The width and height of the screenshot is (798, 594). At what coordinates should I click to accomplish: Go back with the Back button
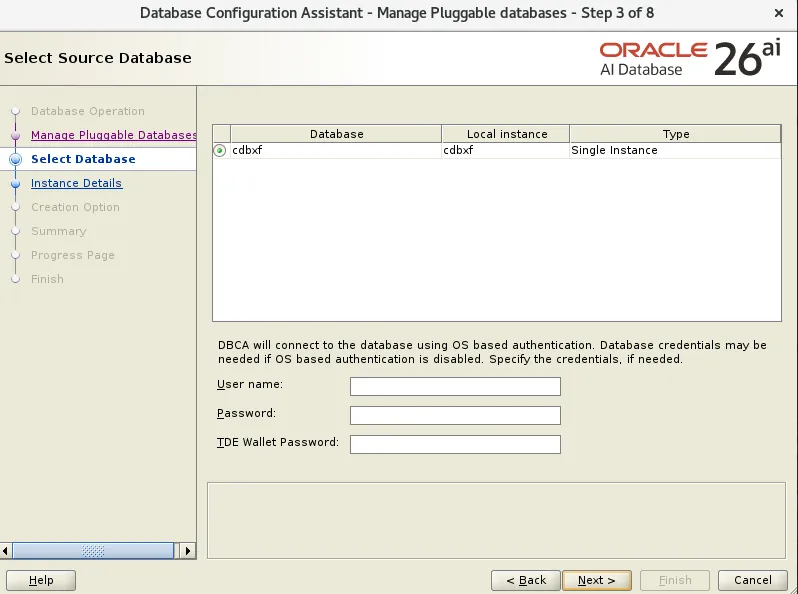tap(526, 580)
